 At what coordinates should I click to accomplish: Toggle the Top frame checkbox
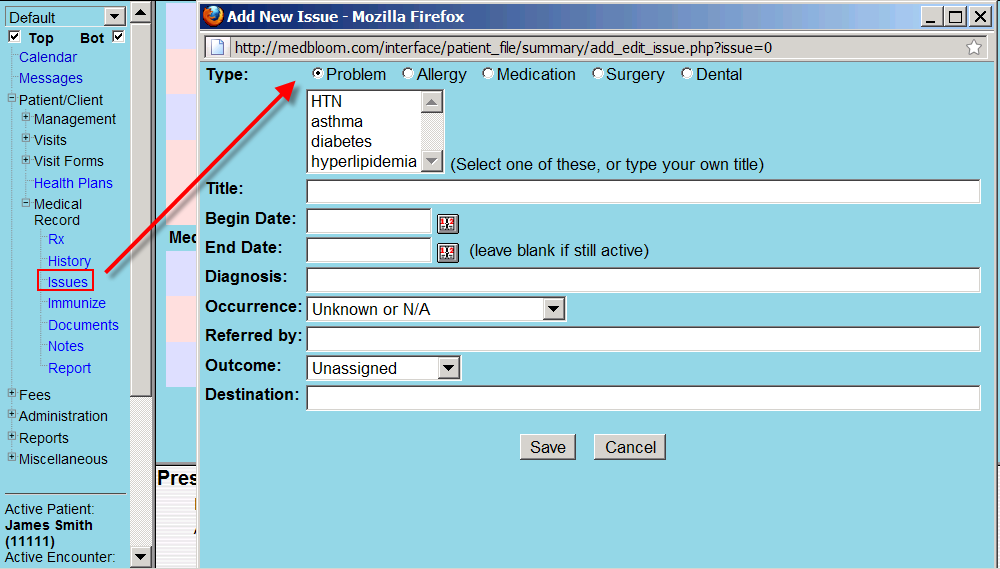pos(14,37)
